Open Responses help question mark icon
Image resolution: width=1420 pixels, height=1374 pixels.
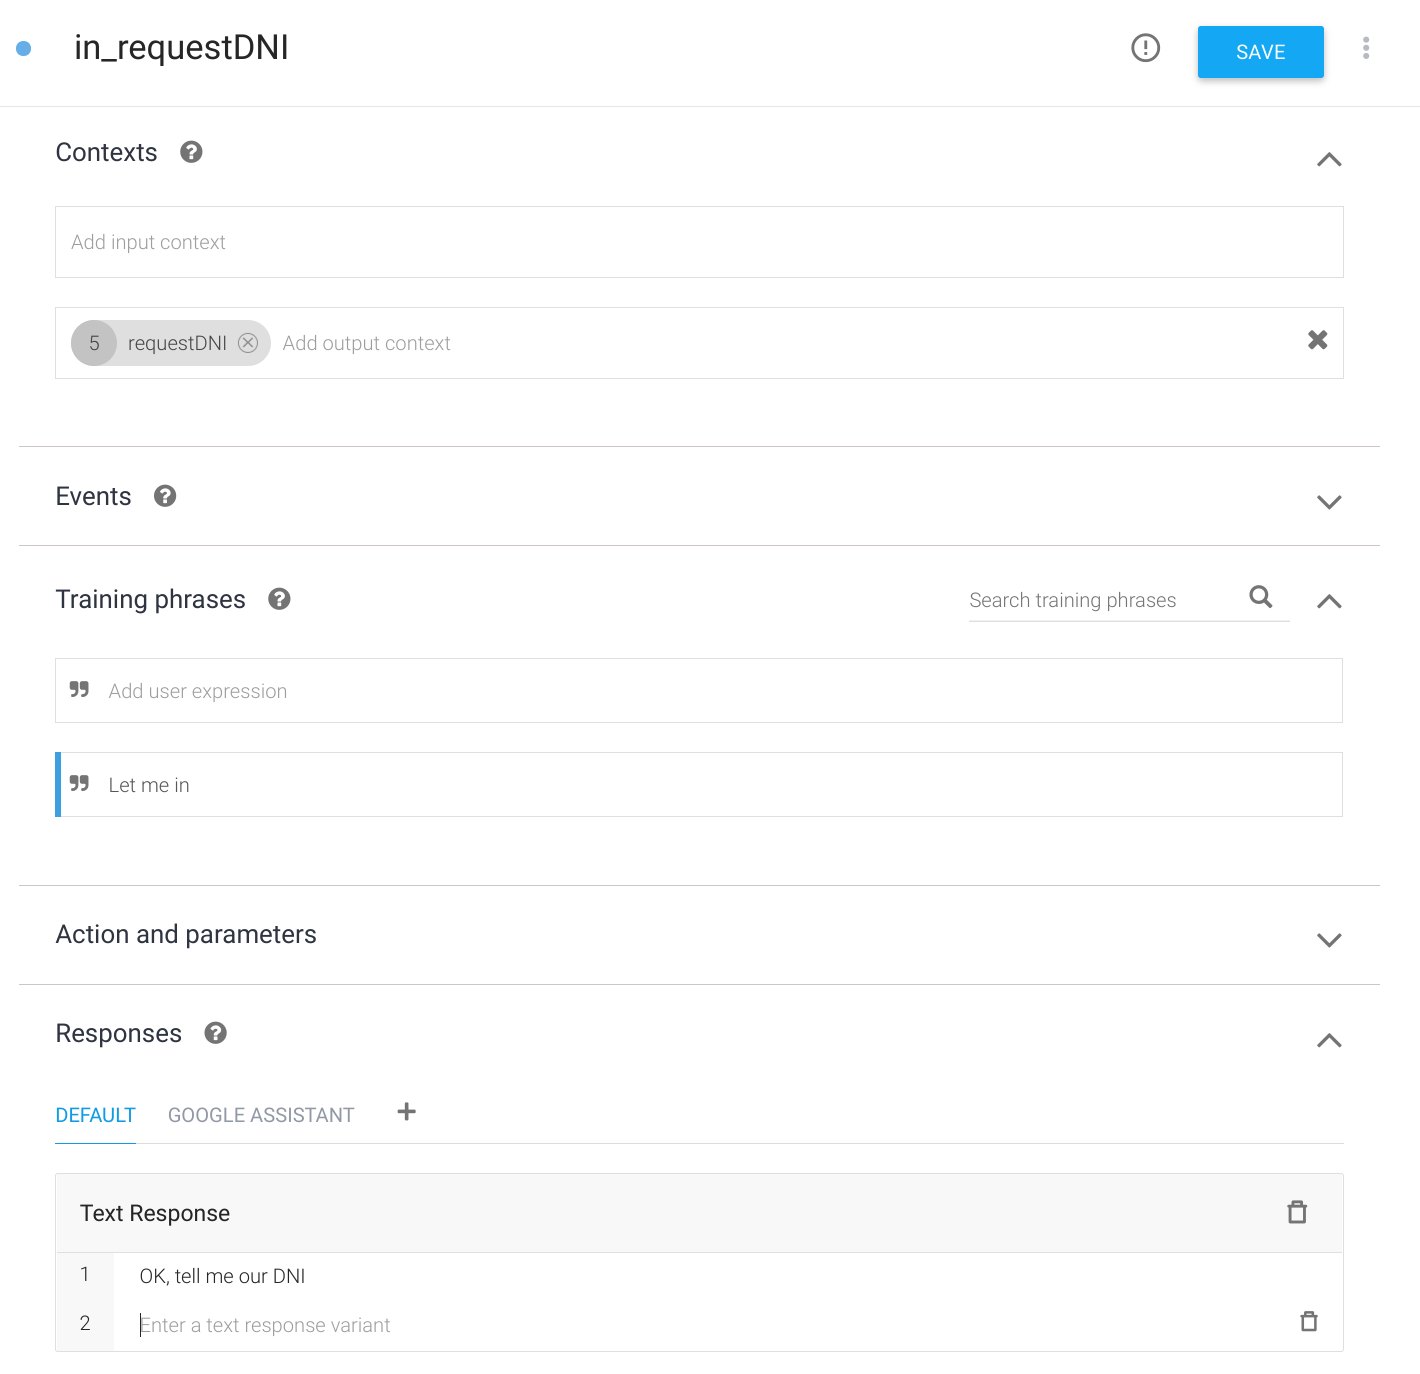tap(215, 1033)
